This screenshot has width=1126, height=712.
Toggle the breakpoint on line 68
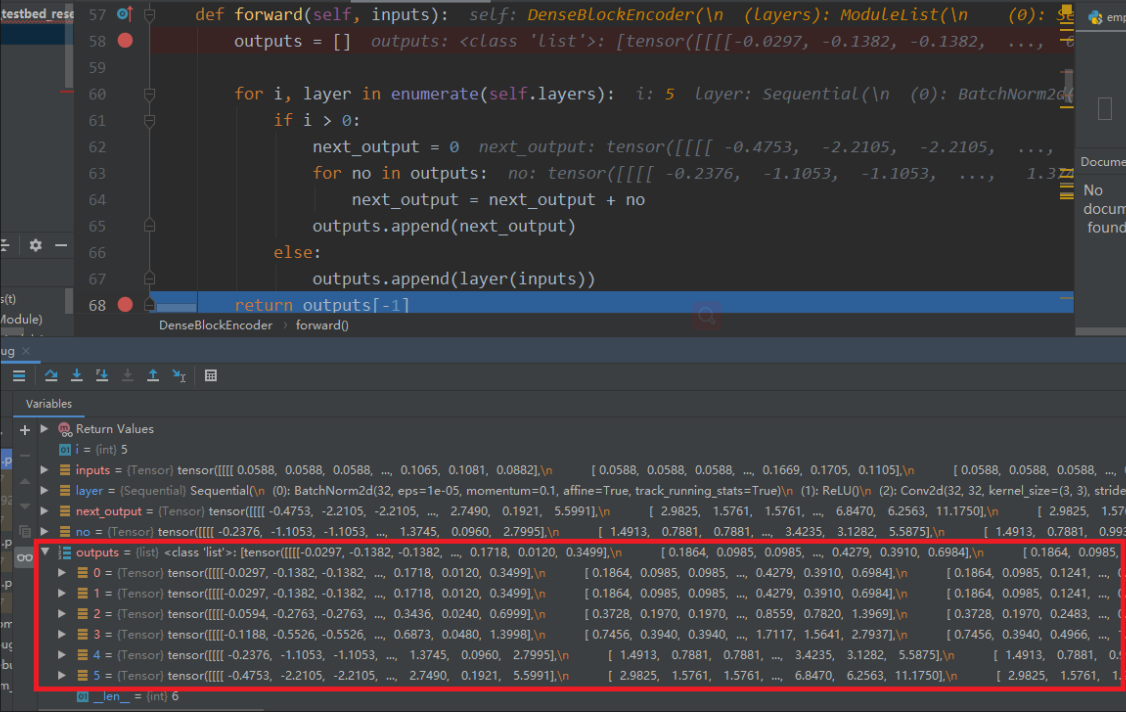pos(124,305)
